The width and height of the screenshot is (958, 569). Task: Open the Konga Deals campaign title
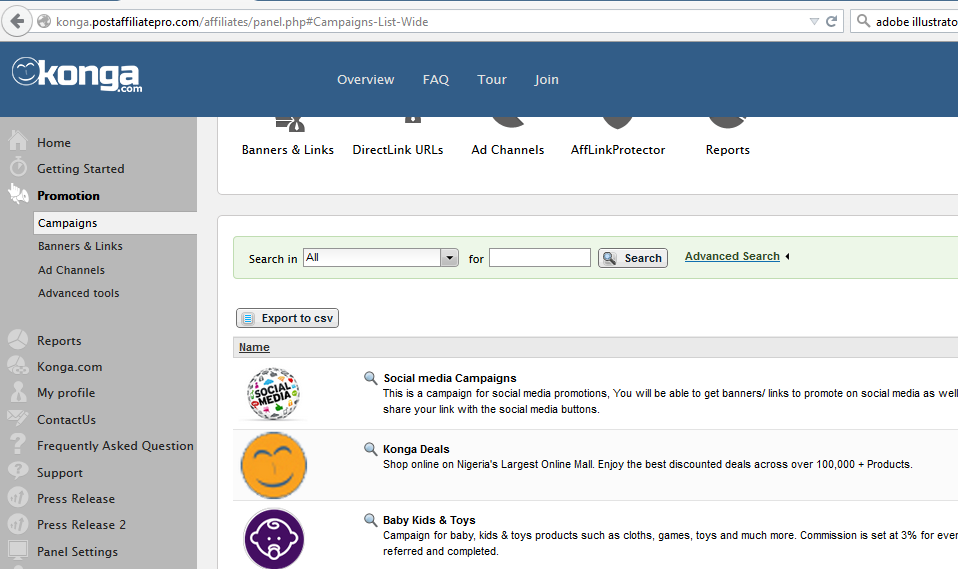tap(416, 449)
